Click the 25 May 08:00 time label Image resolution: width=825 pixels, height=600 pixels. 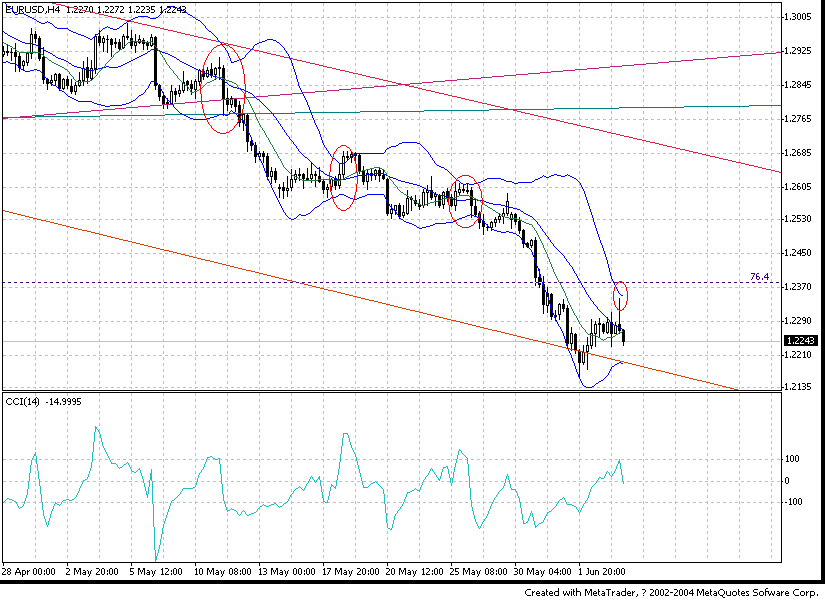pos(479,572)
